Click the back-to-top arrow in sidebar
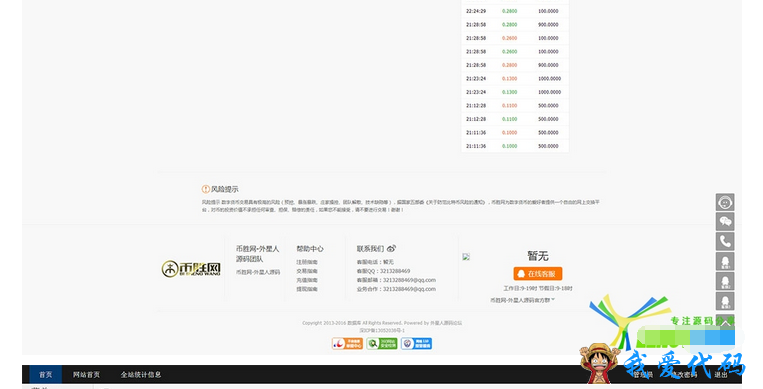Image resolution: width=763 pixels, height=389 pixels. click(725, 322)
